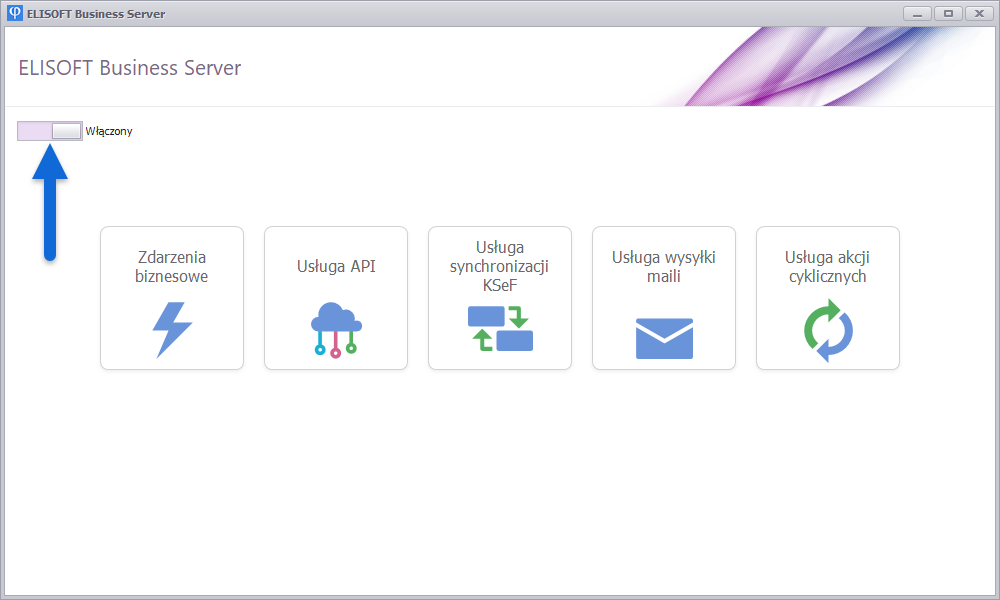1000x600 pixels.
Task: Click the ELISOFT Business Server header title
Action: point(130,68)
